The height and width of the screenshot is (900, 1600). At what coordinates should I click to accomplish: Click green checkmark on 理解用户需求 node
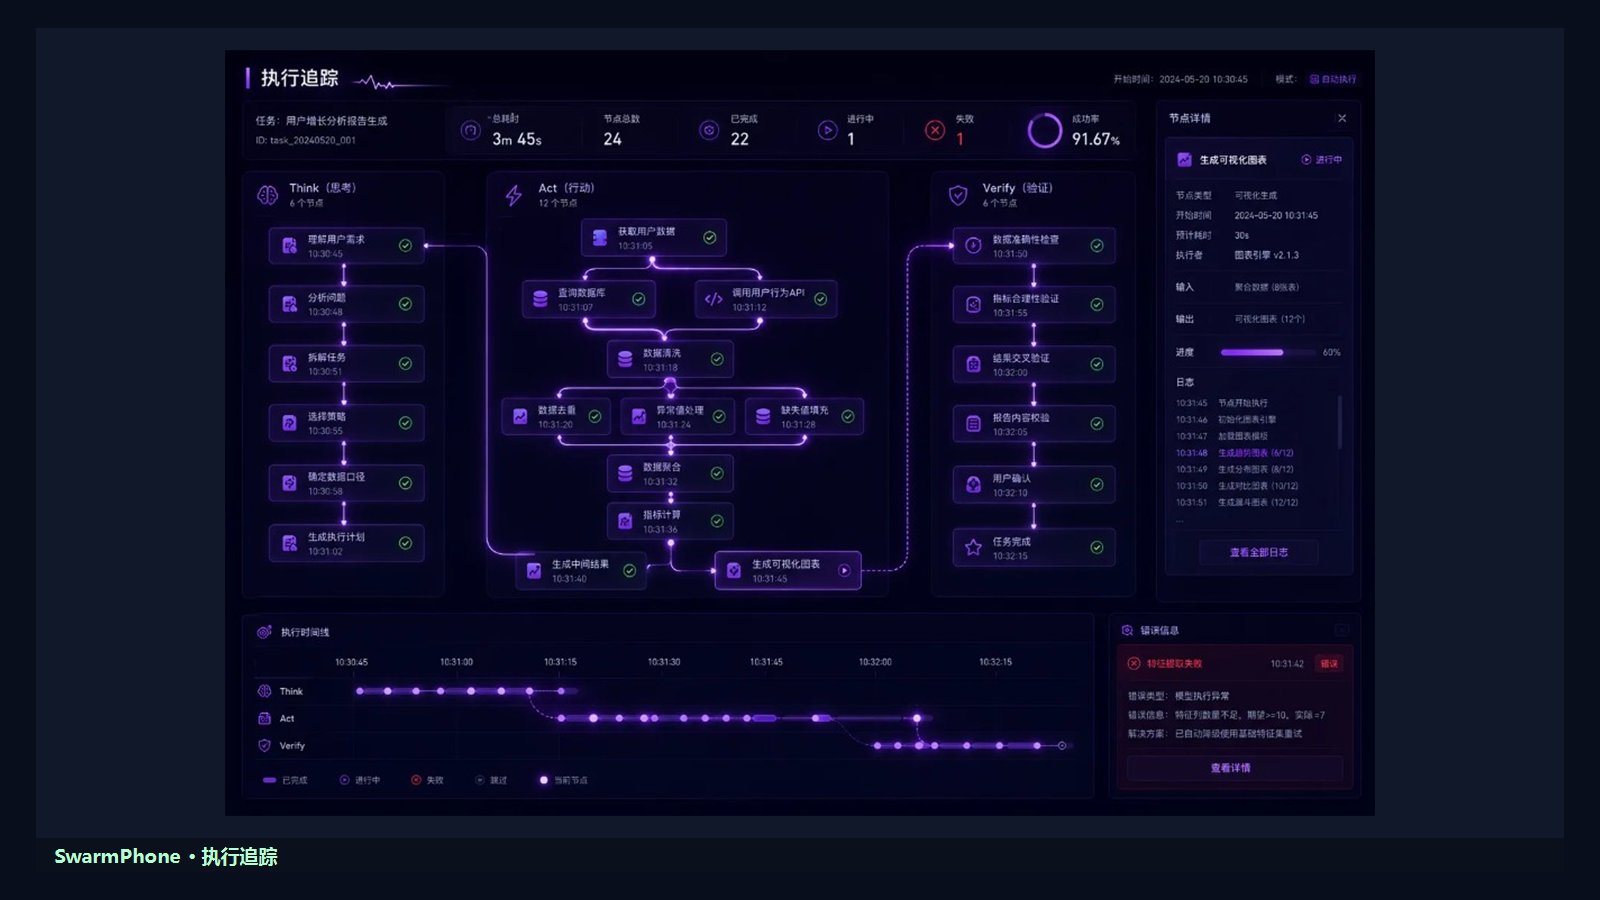click(405, 245)
